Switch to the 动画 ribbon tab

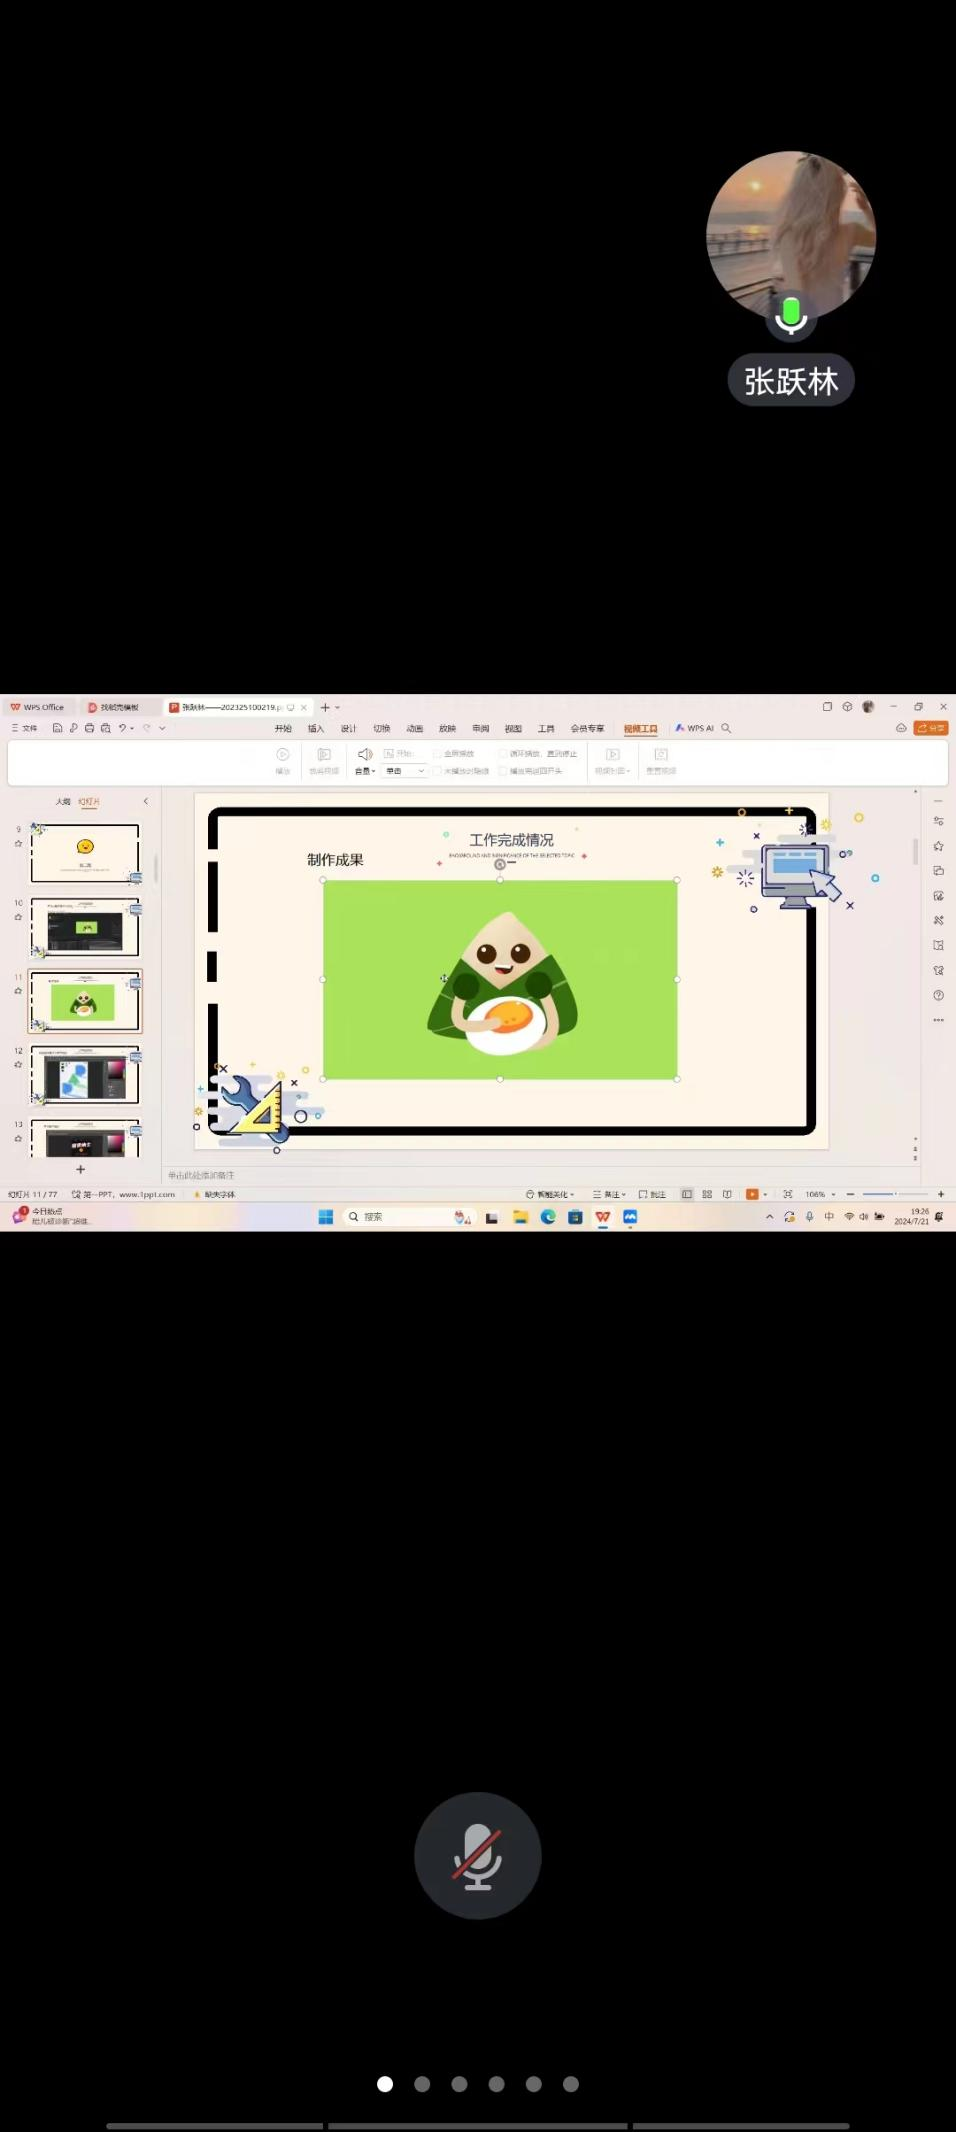click(x=415, y=728)
